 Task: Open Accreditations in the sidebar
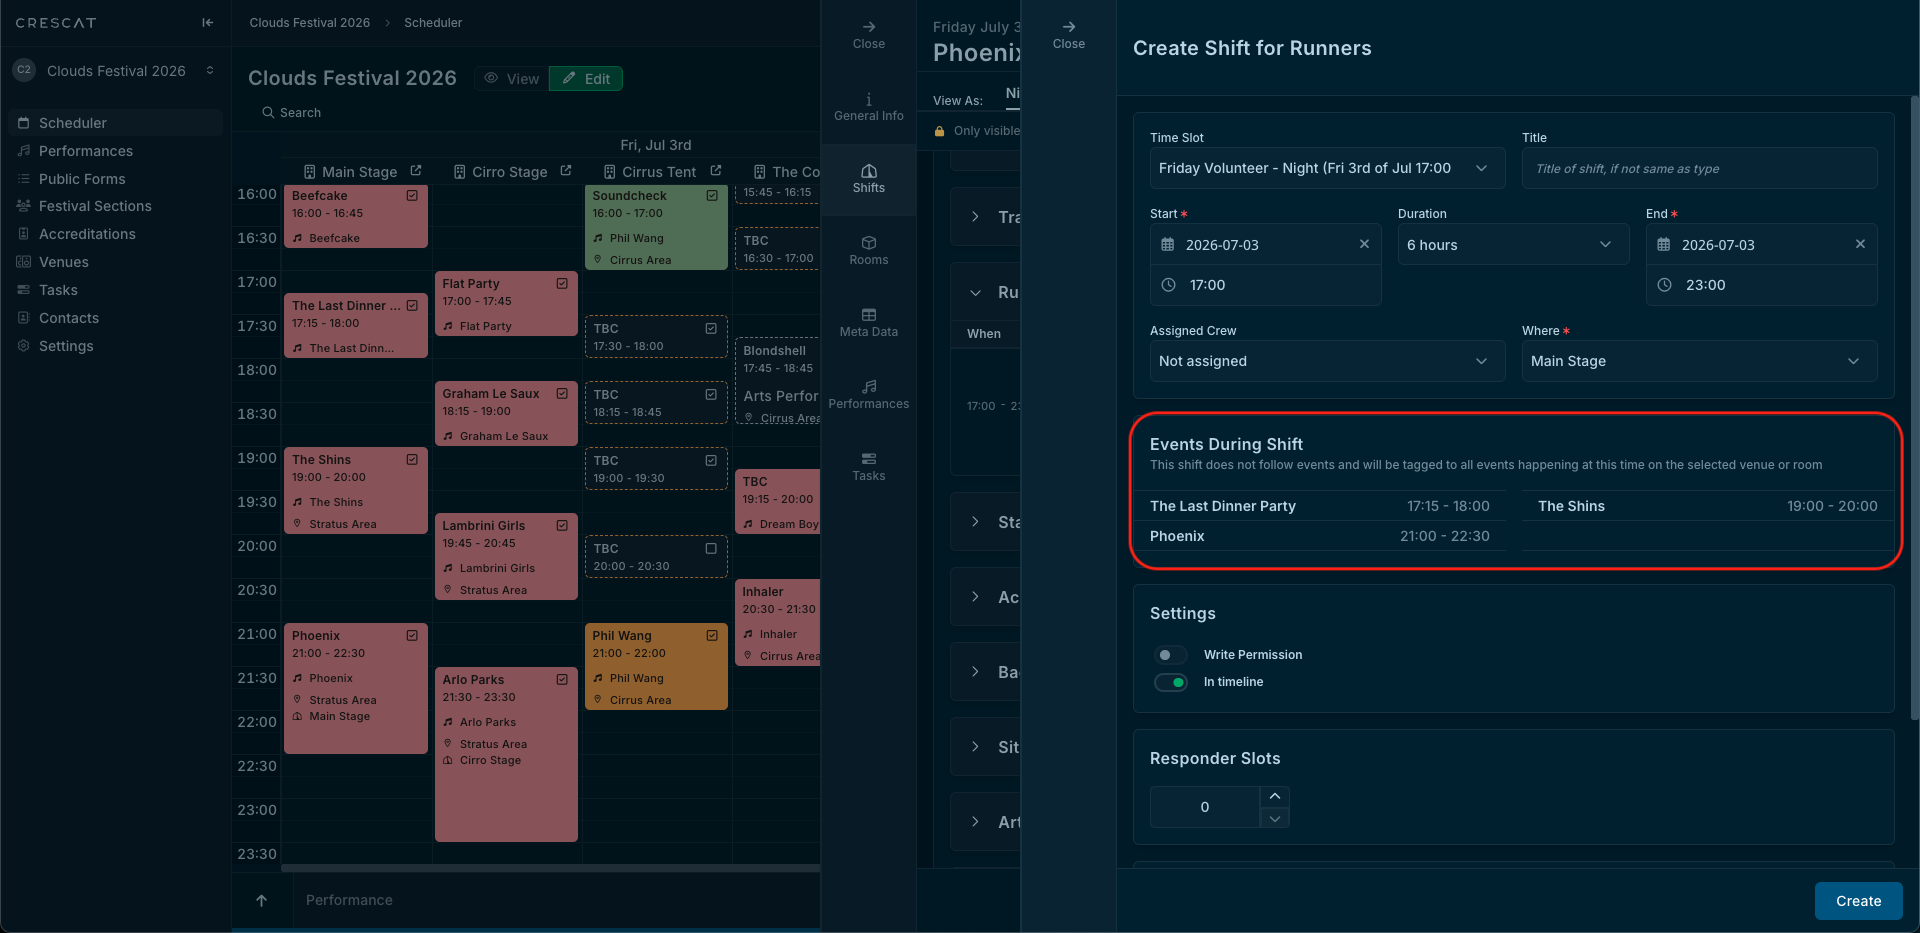[87, 234]
